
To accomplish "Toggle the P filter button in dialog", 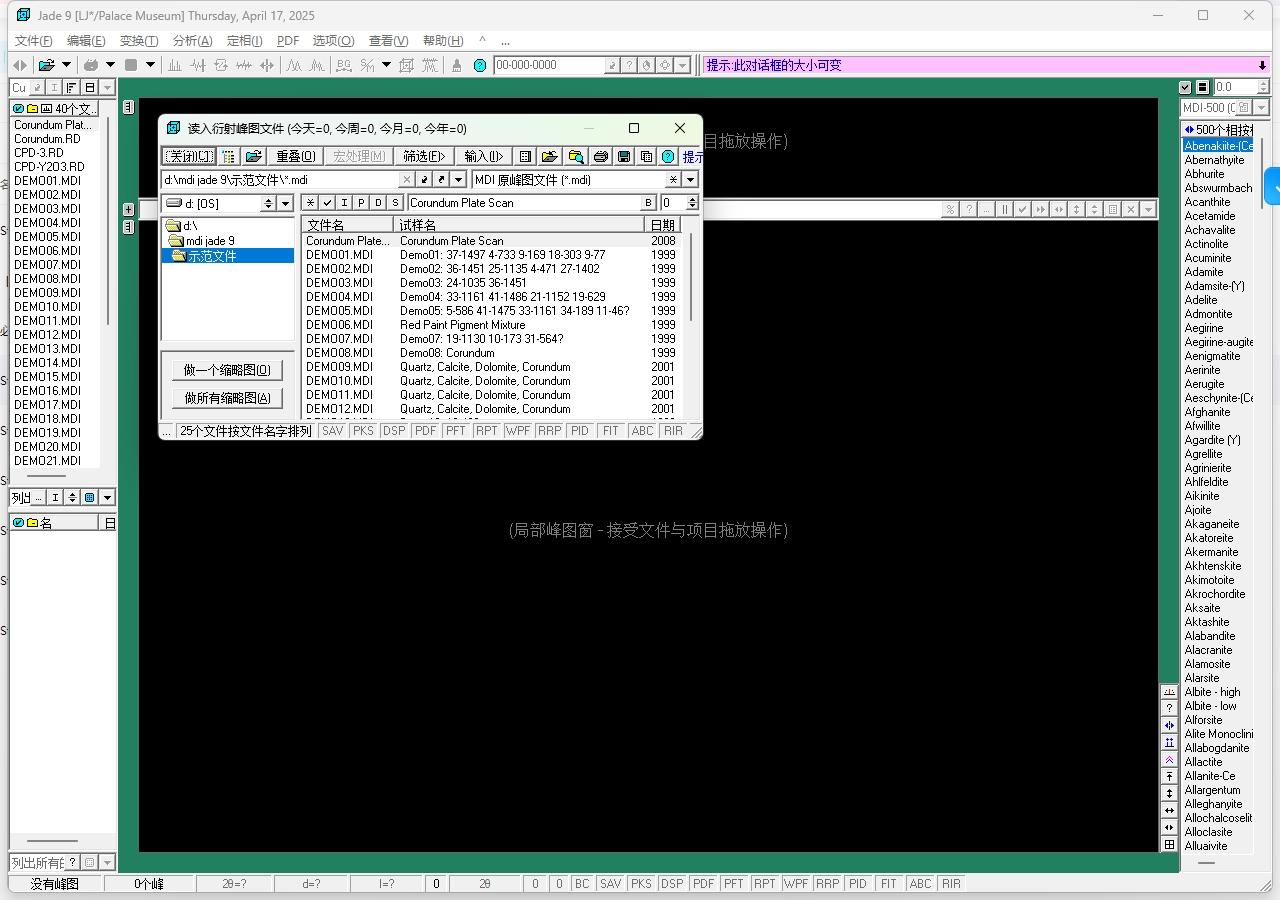I will pyautogui.click(x=361, y=203).
